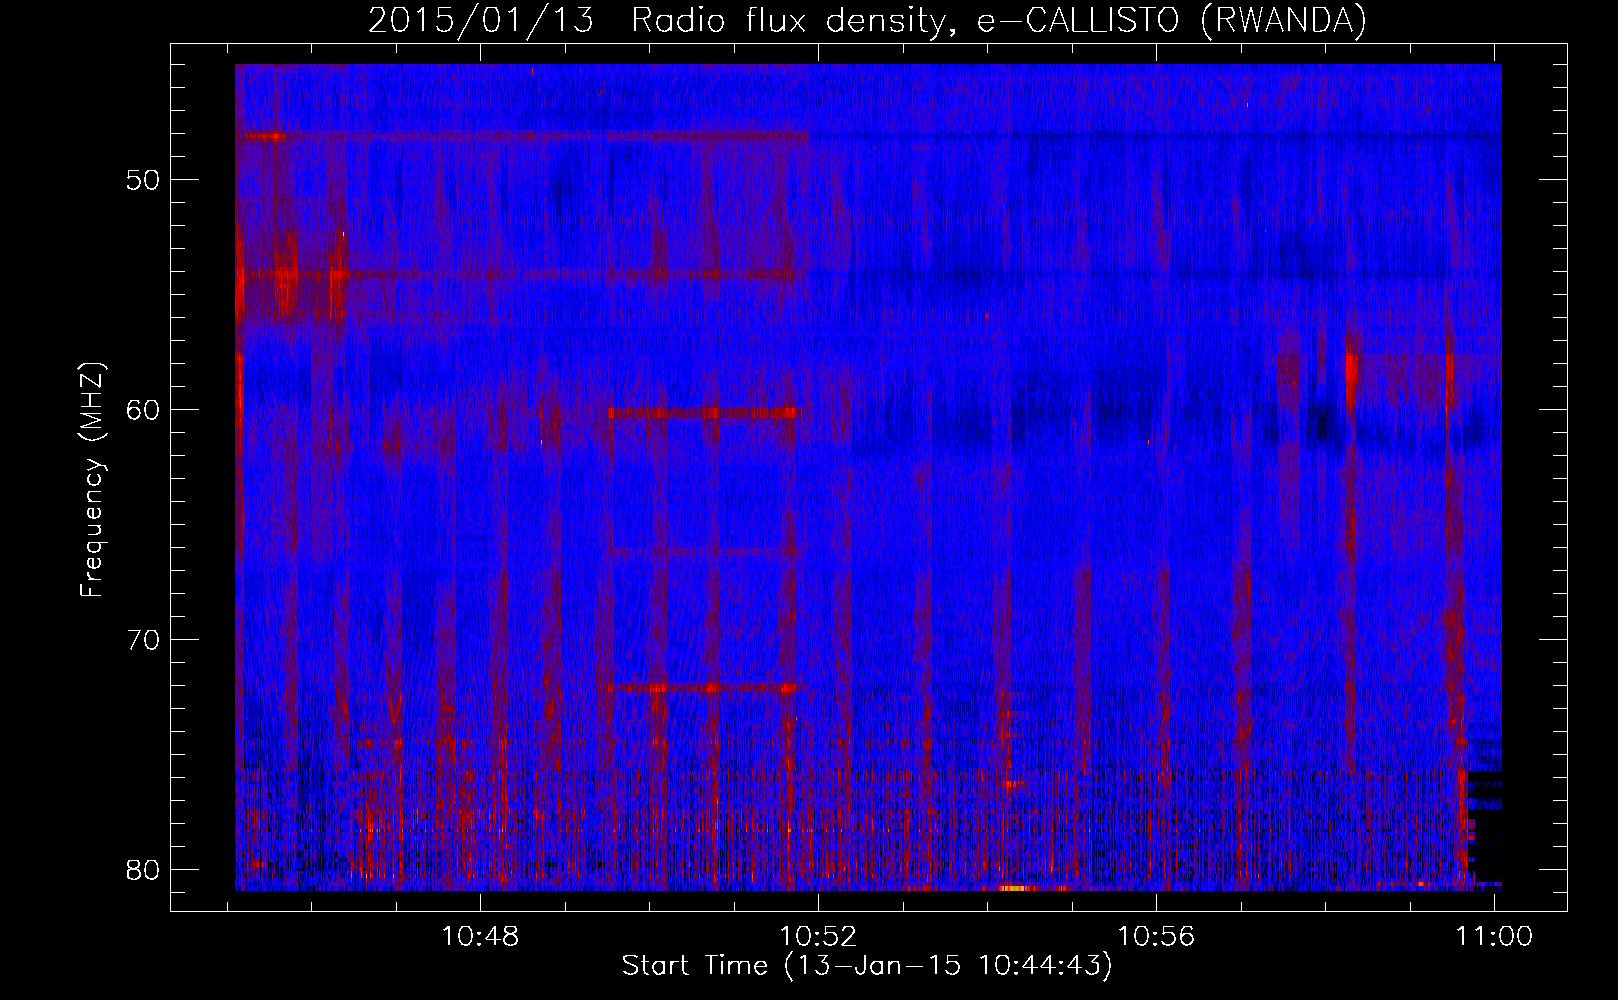The width and height of the screenshot is (1618, 1000).
Task: Select the 60 frequency tick label
Action: (x=144, y=409)
